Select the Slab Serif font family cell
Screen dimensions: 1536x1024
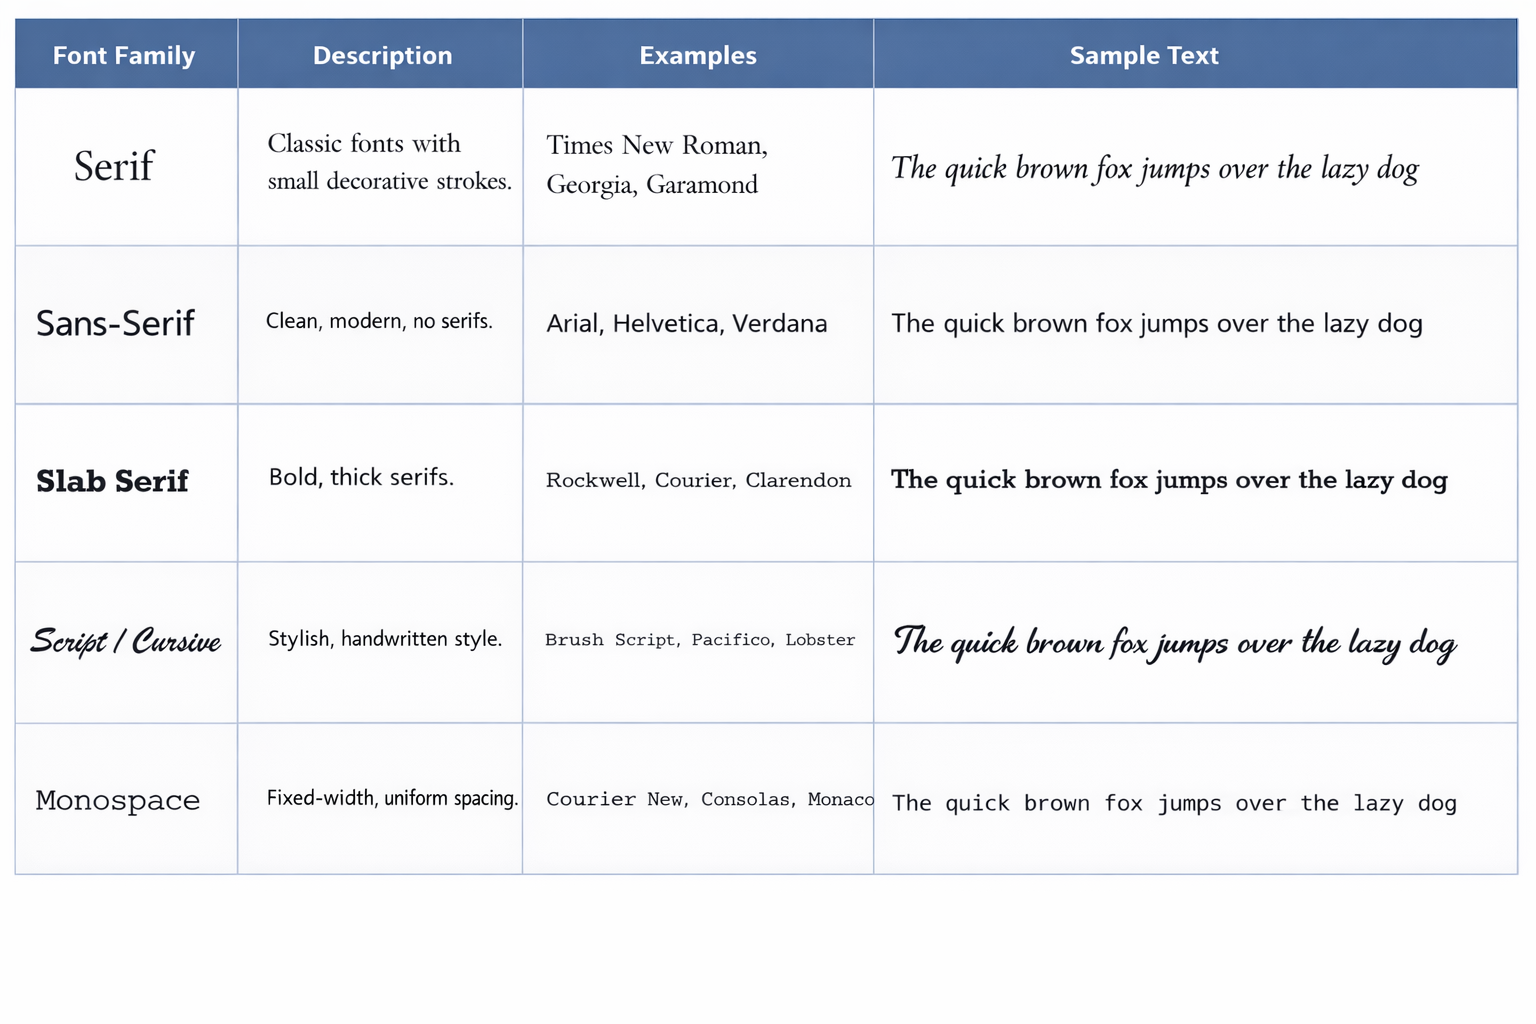pos(112,481)
